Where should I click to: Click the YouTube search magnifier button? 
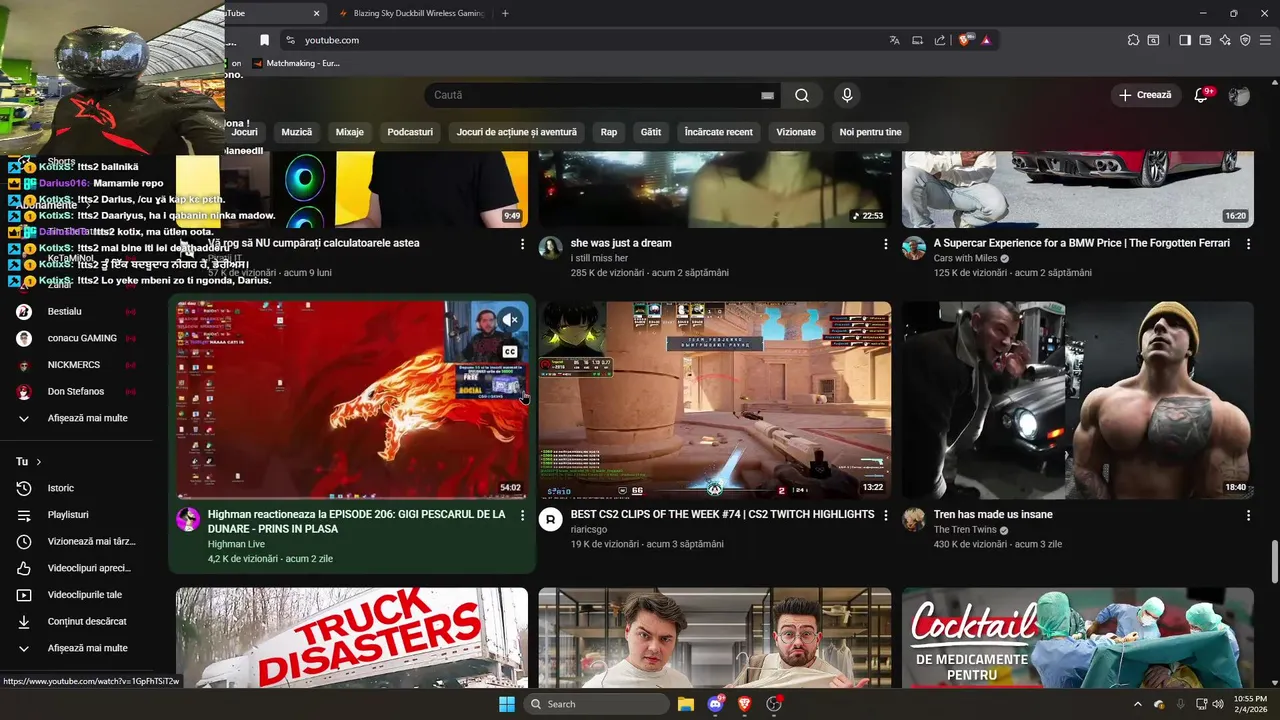tap(802, 95)
